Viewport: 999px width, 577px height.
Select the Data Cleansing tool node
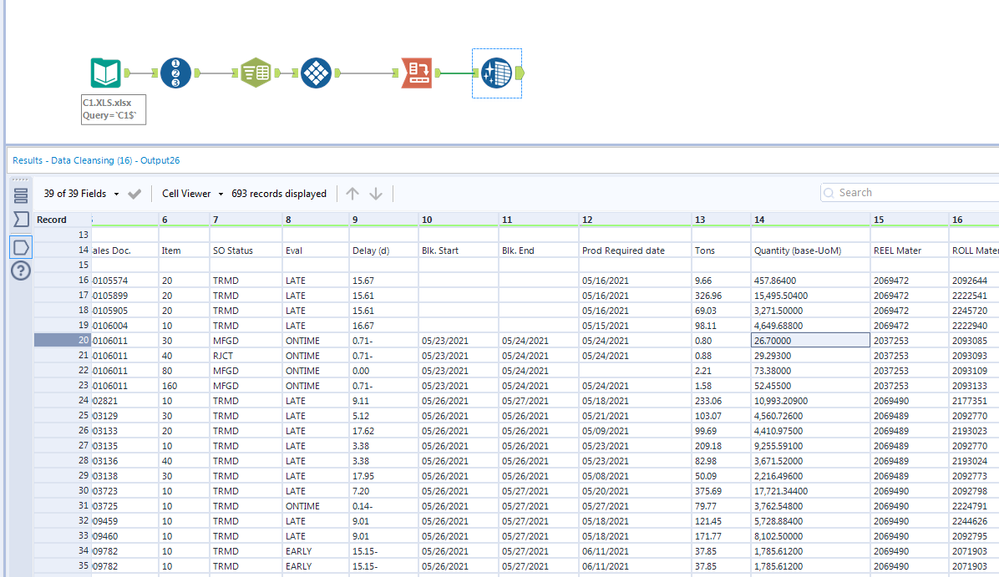pos(496,73)
